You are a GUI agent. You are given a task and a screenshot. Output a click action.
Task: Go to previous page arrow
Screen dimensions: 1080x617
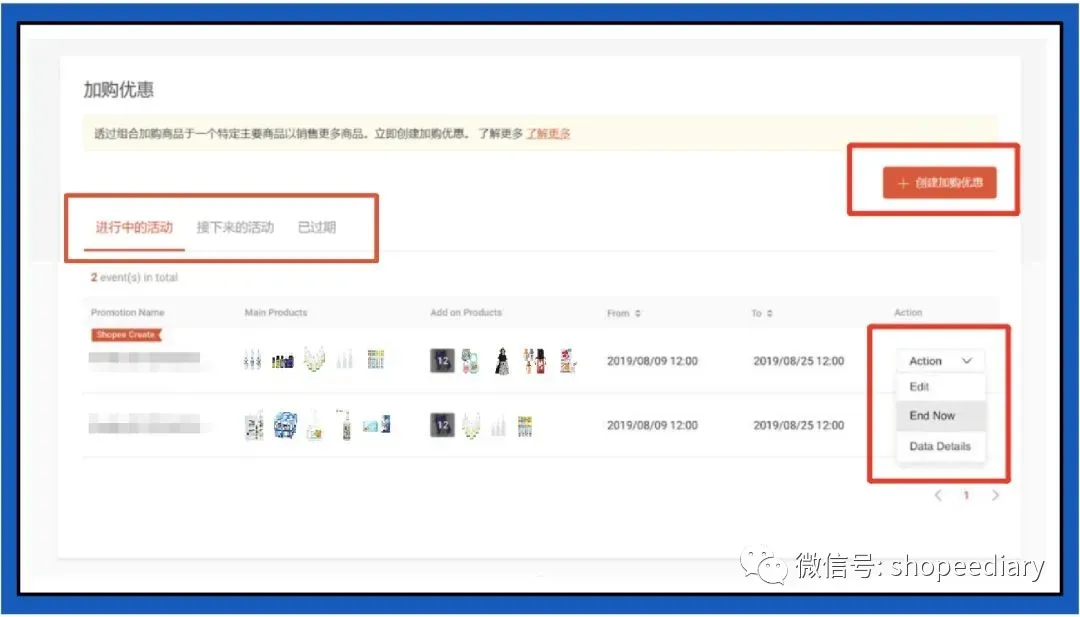coord(937,495)
